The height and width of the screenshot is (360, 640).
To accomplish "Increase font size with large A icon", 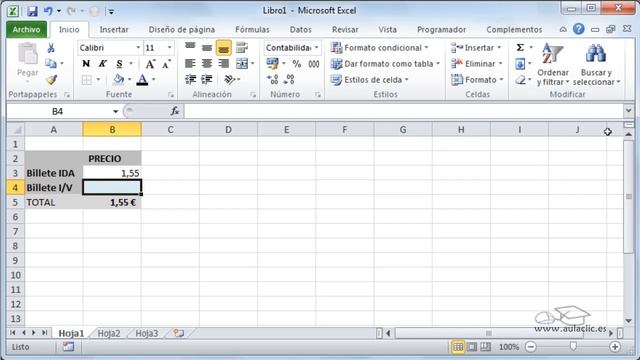I will [150, 64].
